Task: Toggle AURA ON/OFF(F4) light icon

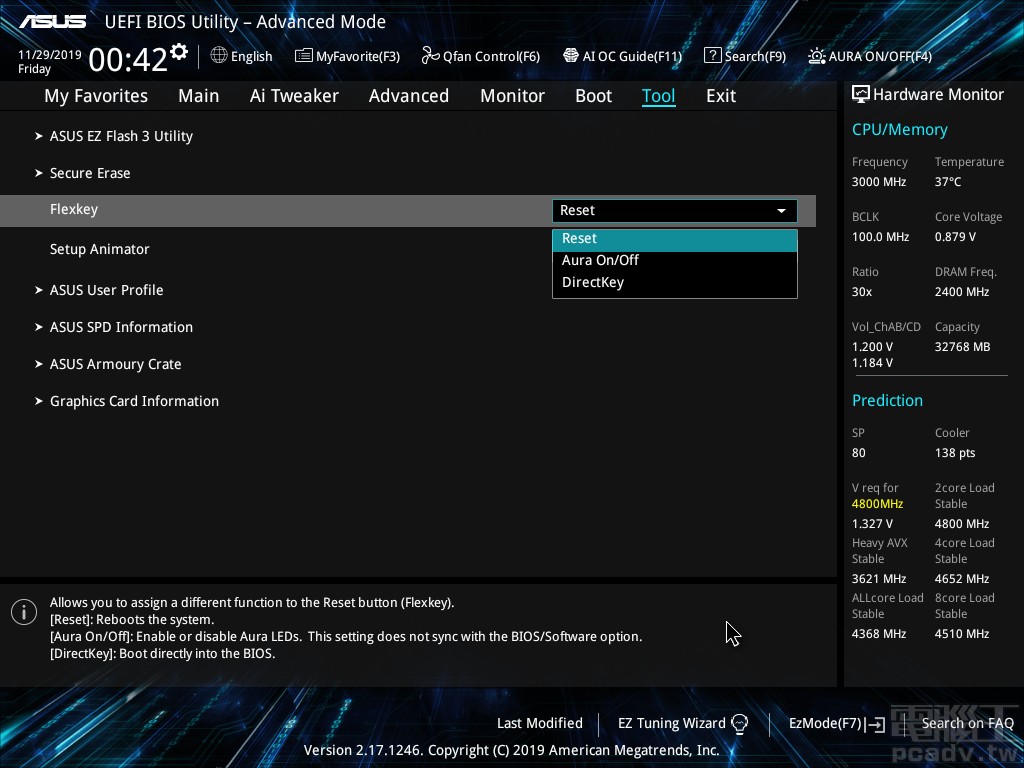Action: 817,56
